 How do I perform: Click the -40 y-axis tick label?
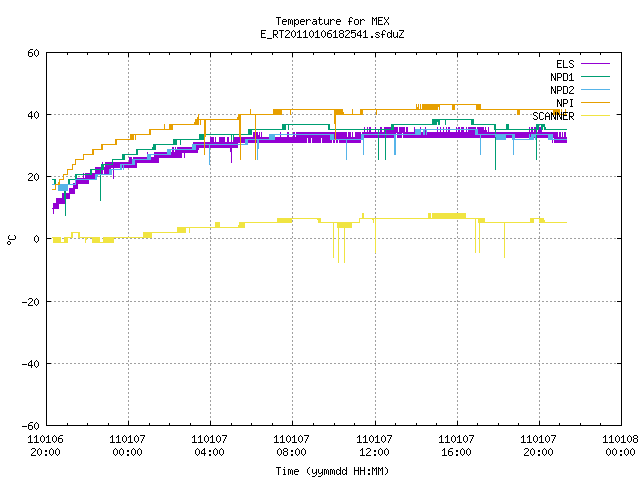point(31,364)
